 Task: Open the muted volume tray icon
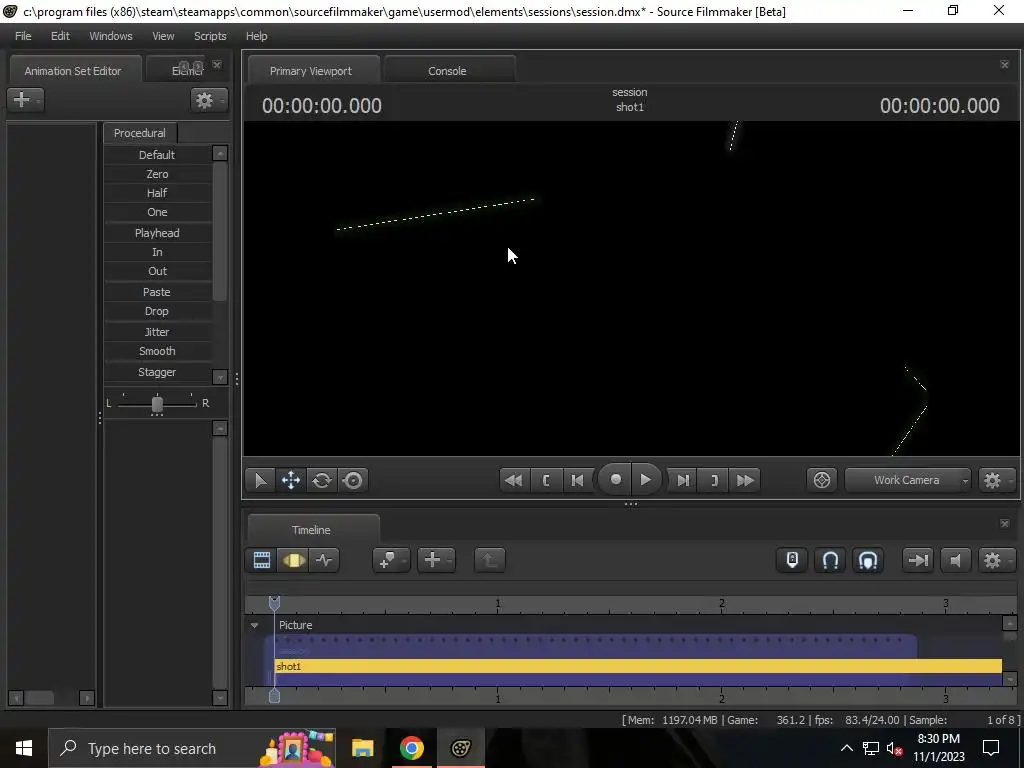pos(894,748)
